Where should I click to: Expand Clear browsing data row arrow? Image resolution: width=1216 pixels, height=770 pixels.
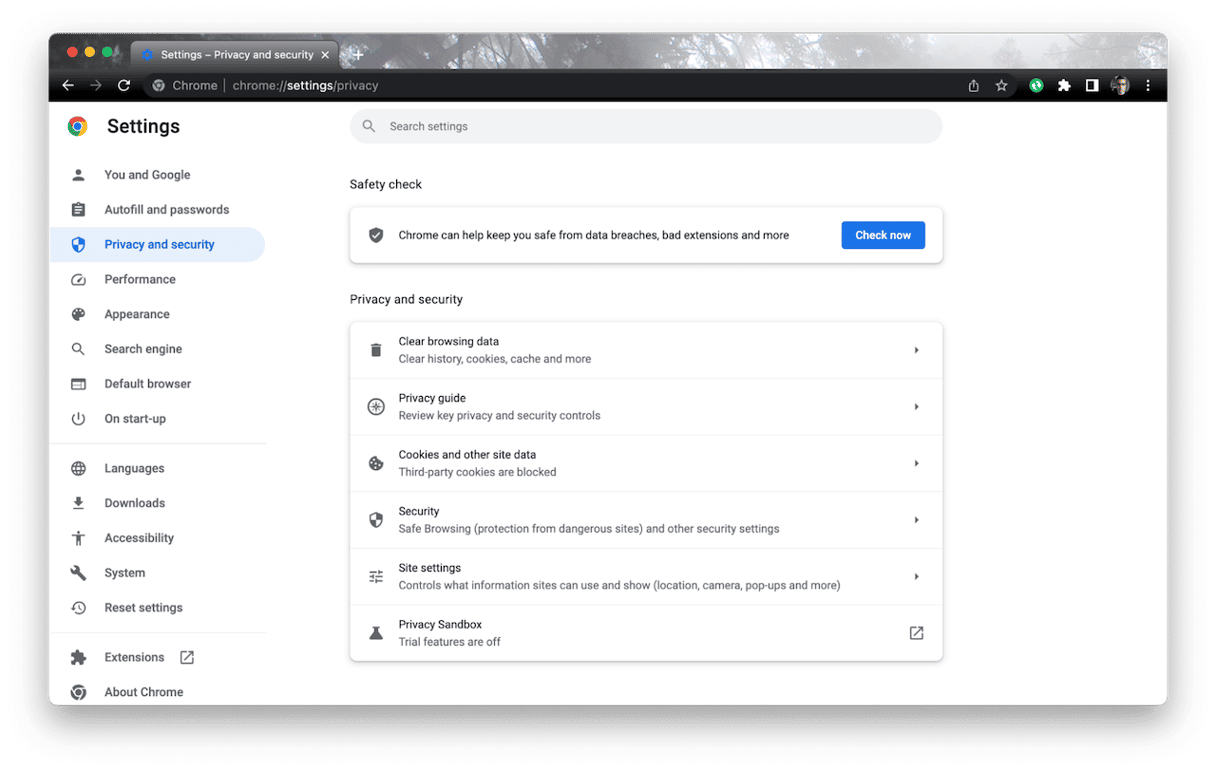pos(916,350)
